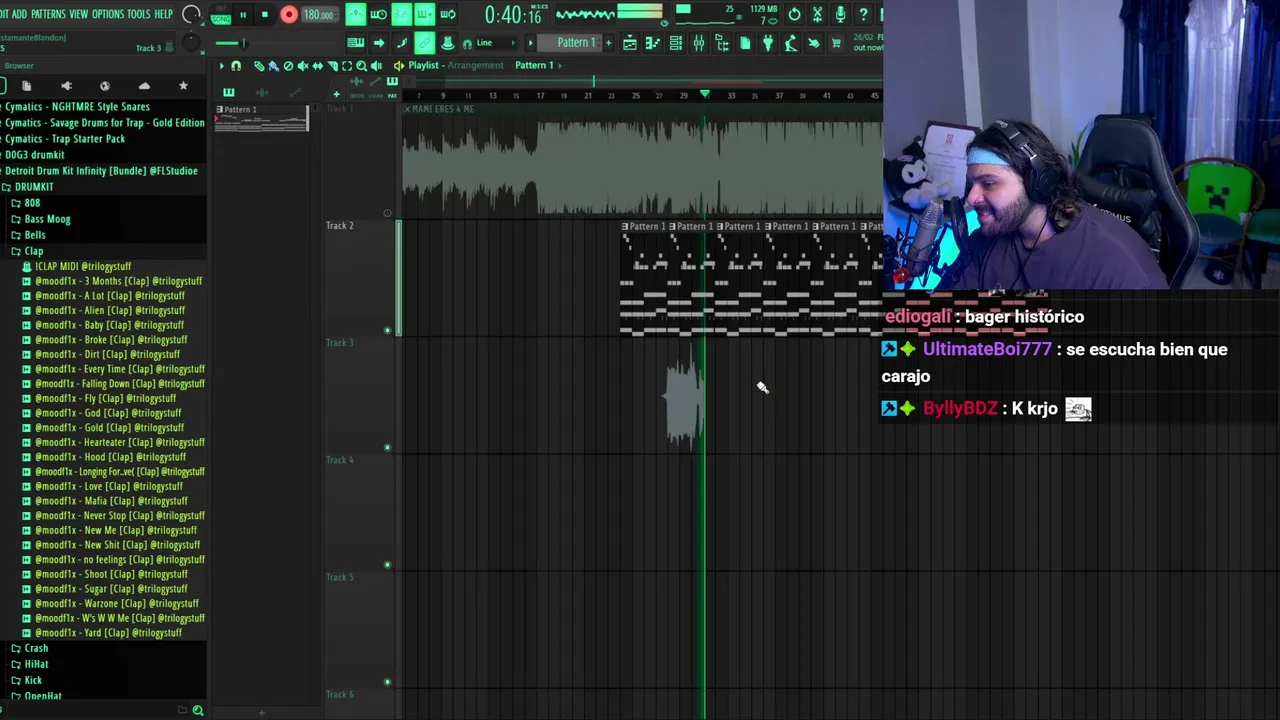Toggle the 3-2 countdown before recording
The width and height of the screenshot is (1280, 720).
(401, 14)
